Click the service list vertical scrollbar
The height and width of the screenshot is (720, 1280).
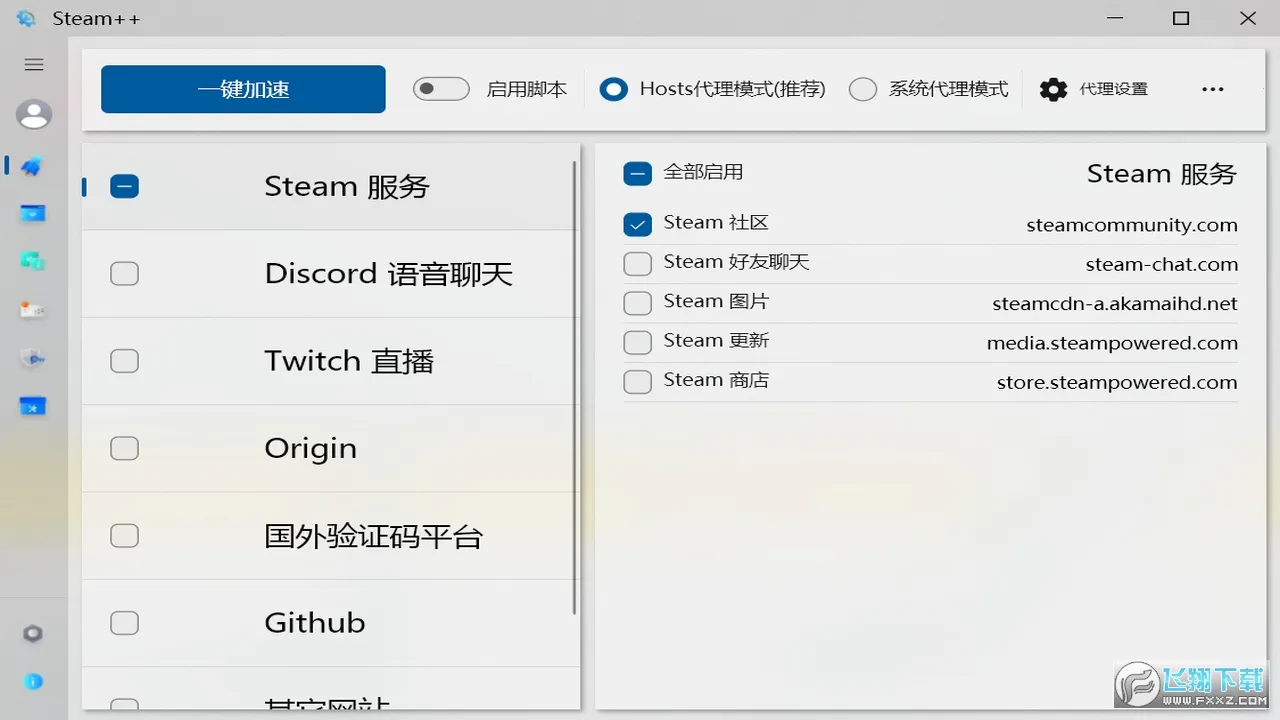click(x=574, y=388)
